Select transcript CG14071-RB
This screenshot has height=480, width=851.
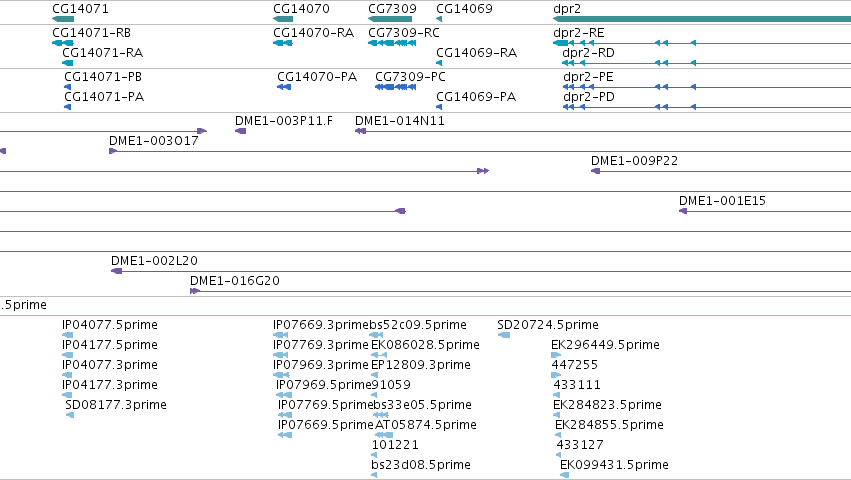(x=91, y=33)
